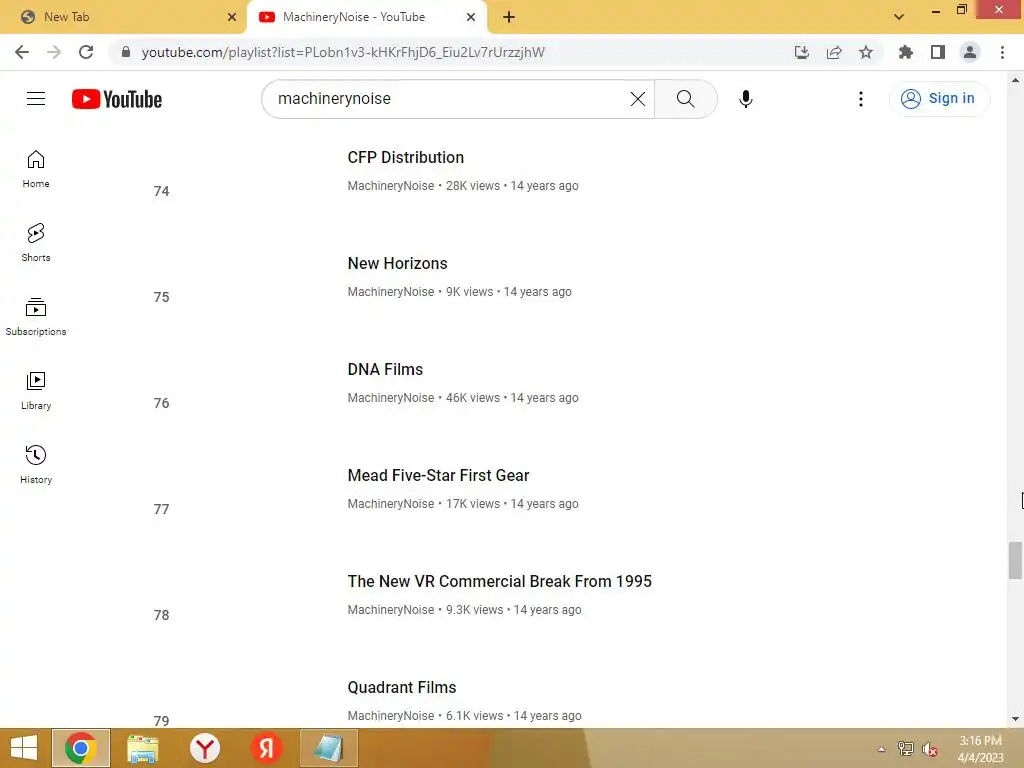Open the YouTube guide hamburger menu
The image size is (1024, 768).
coord(36,99)
